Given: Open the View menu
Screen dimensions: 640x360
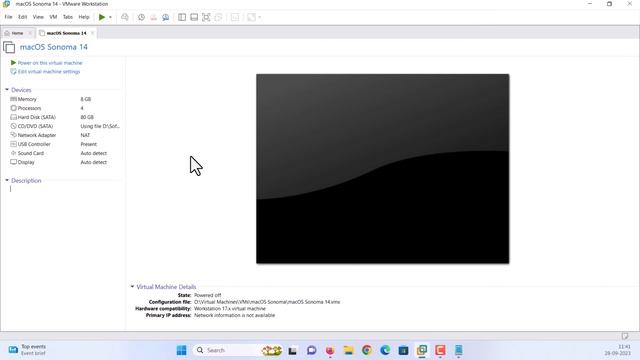Looking at the screenshot, I should [38, 17].
